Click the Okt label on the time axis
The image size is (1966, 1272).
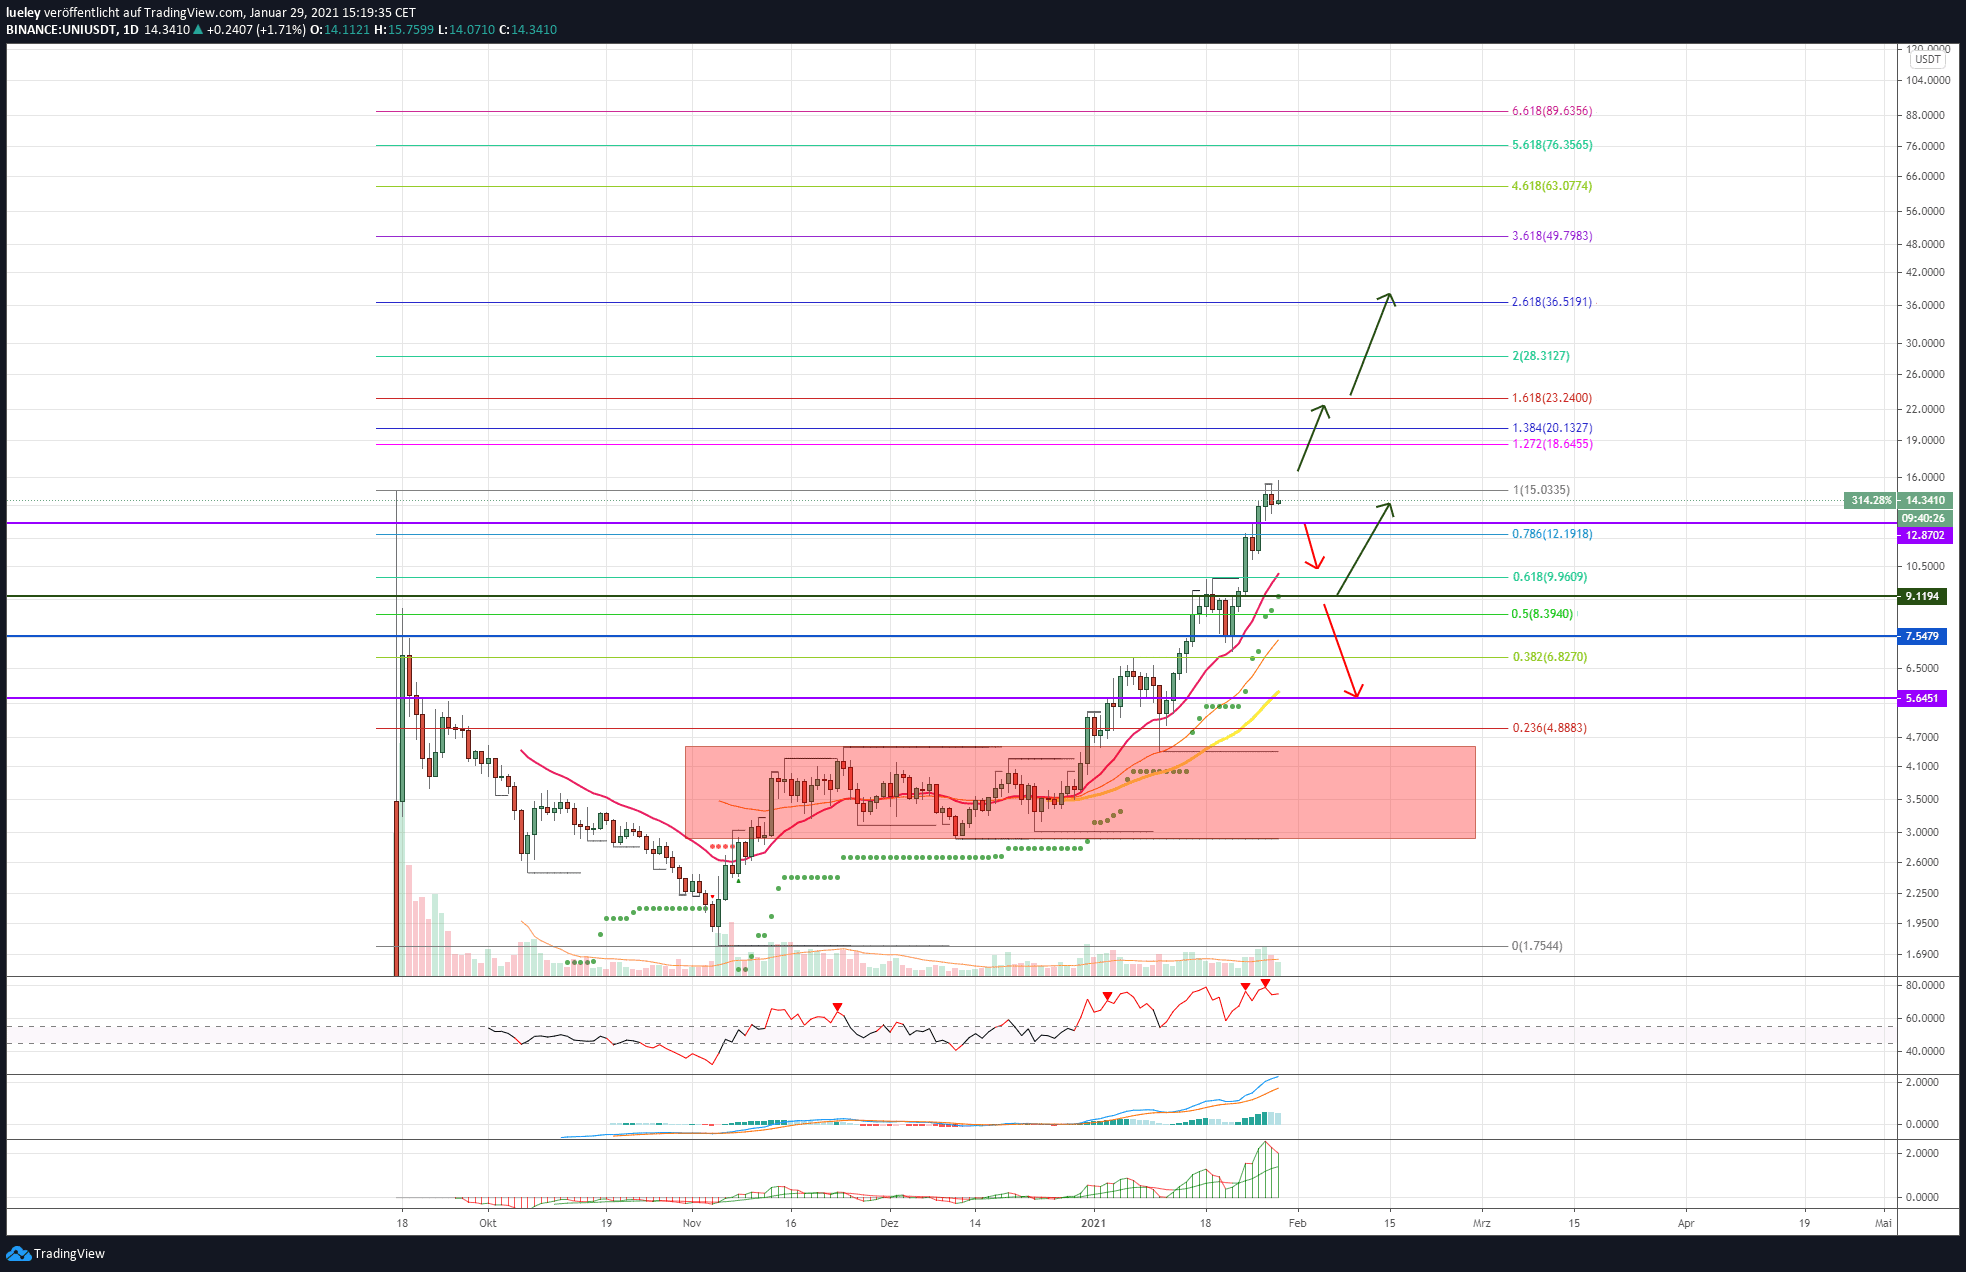tap(488, 1222)
